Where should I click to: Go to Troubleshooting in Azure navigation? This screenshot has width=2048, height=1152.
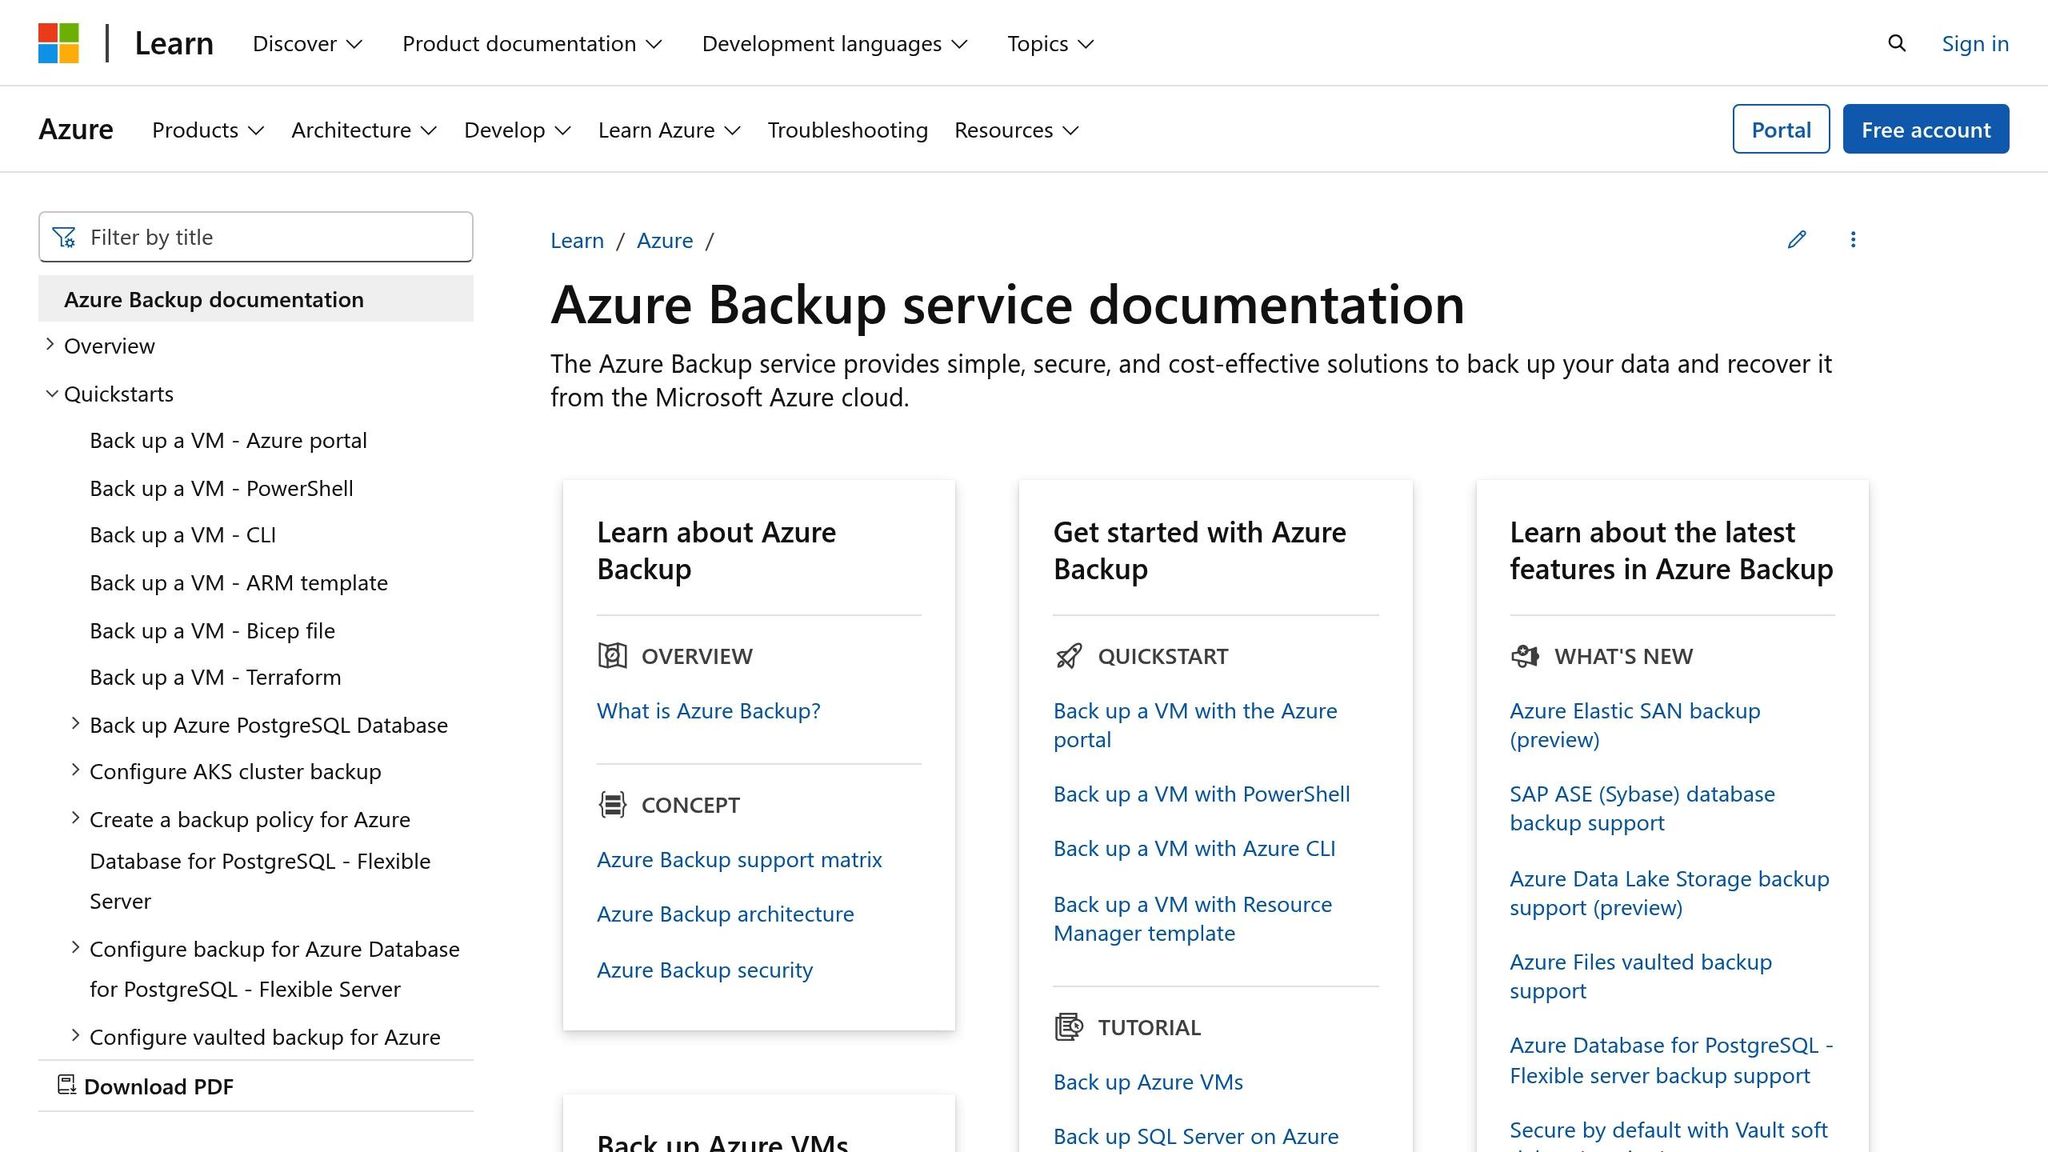[847, 130]
